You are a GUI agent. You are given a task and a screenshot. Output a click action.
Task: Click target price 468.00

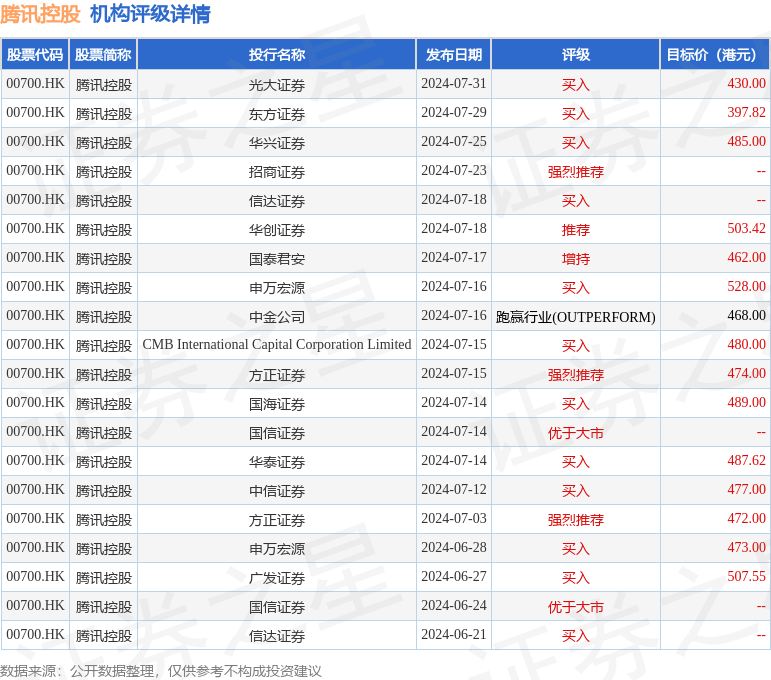pos(746,316)
